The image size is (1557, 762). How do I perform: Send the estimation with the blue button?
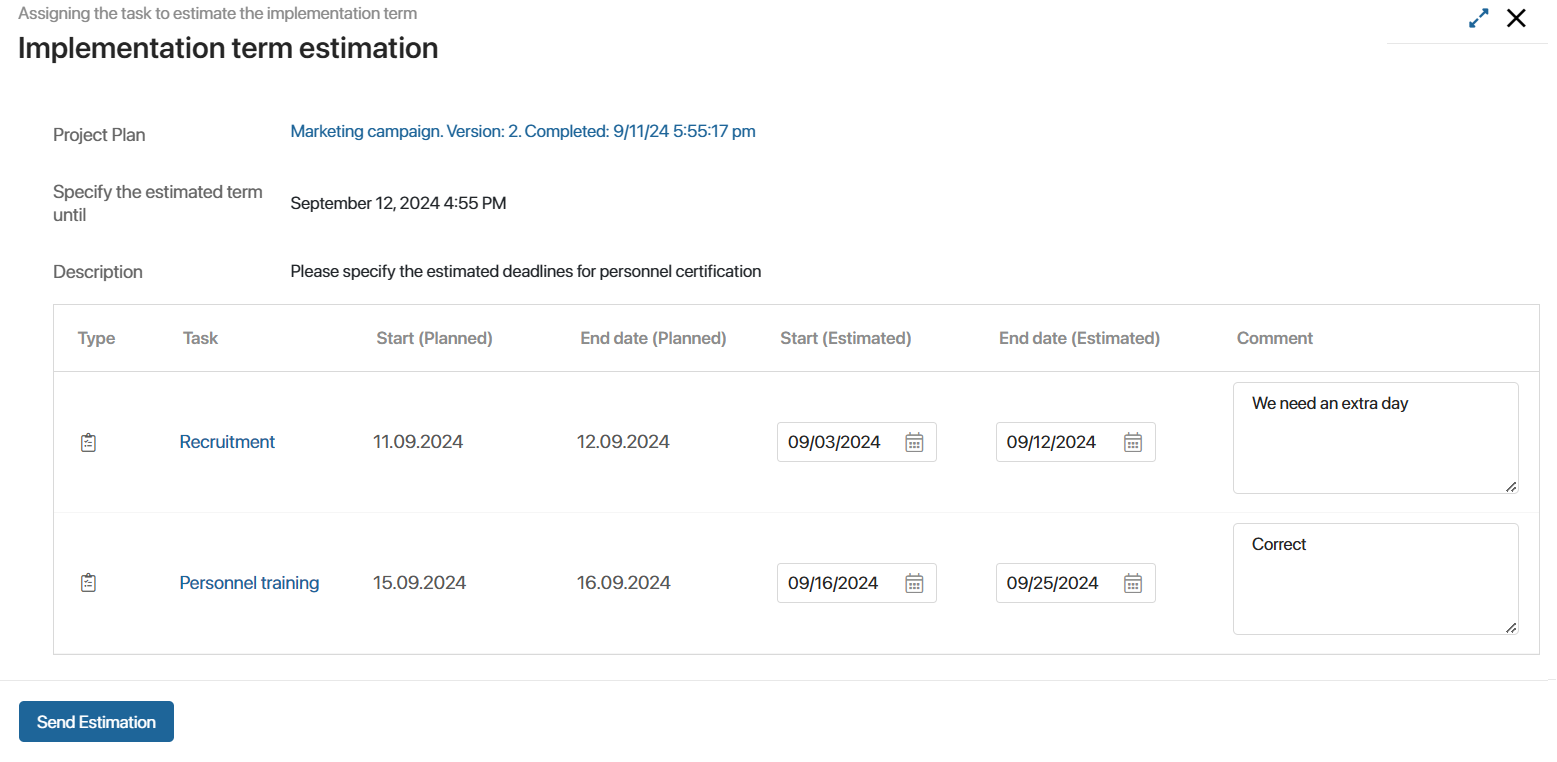pos(96,722)
